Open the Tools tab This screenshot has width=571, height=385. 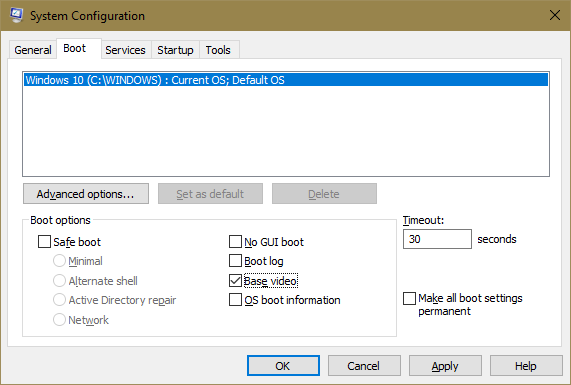pyautogui.click(x=218, y=50)
